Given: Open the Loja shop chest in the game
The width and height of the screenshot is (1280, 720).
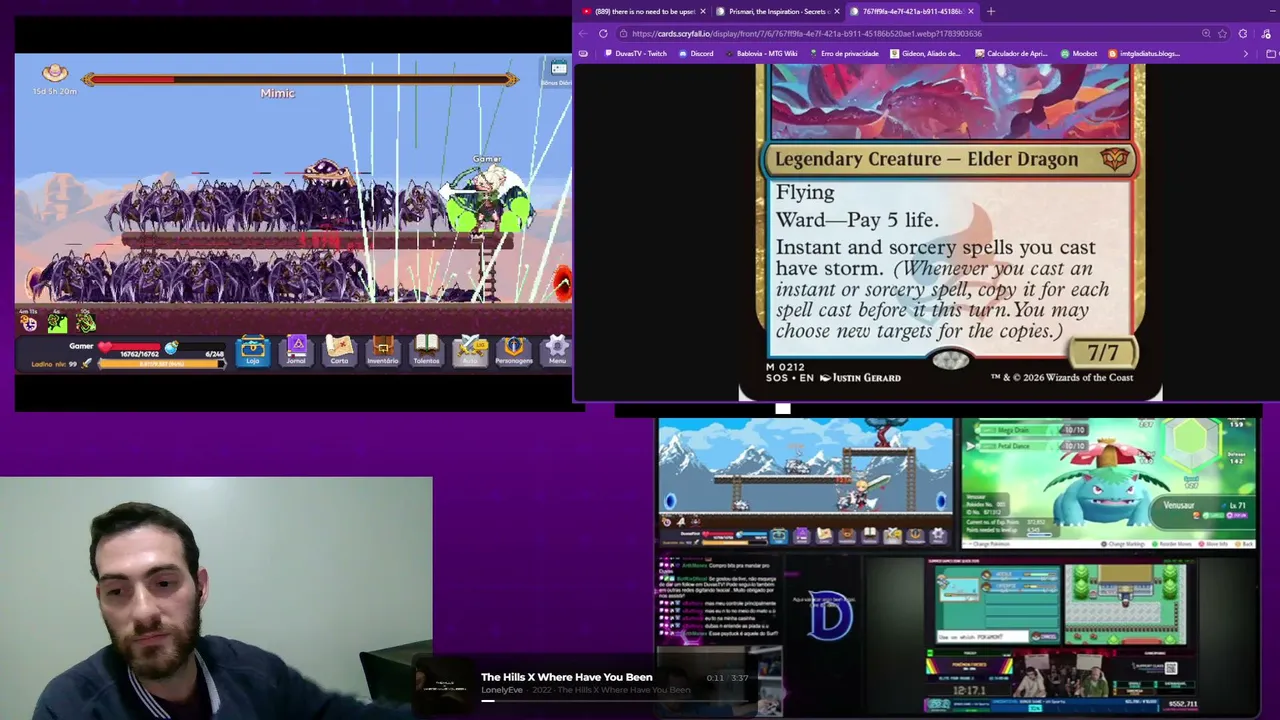Looking at the screenshot, I should (x=253, y=350).
